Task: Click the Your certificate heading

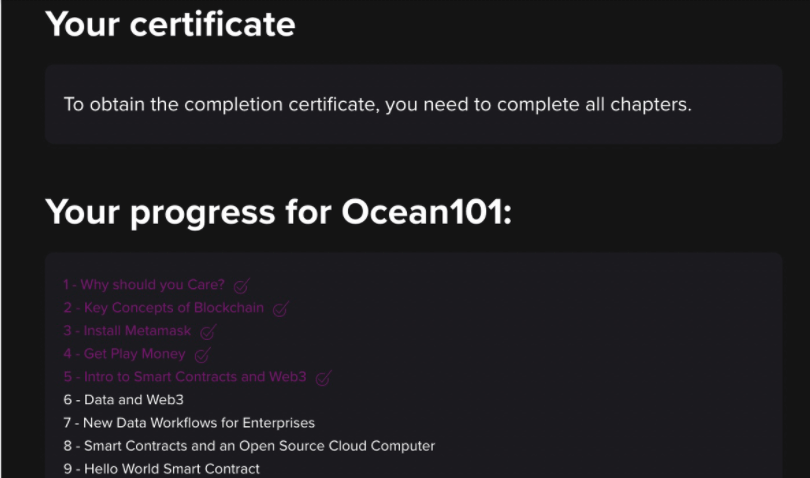Action: tap(170, 24)
